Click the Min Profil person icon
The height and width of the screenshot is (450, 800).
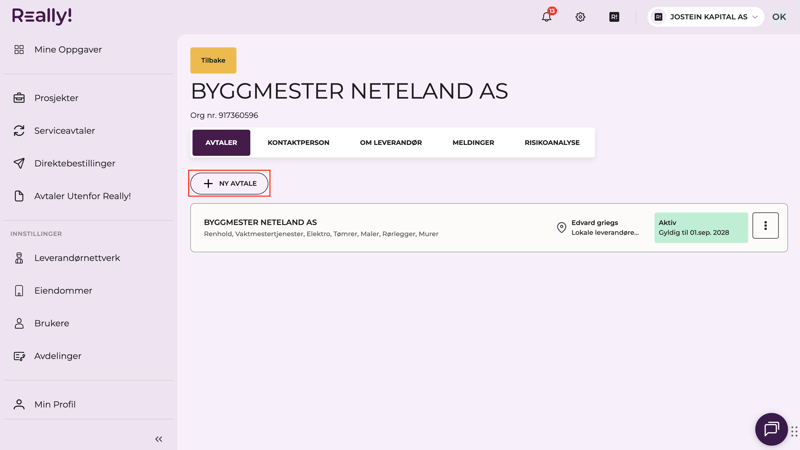coord(19,404)
